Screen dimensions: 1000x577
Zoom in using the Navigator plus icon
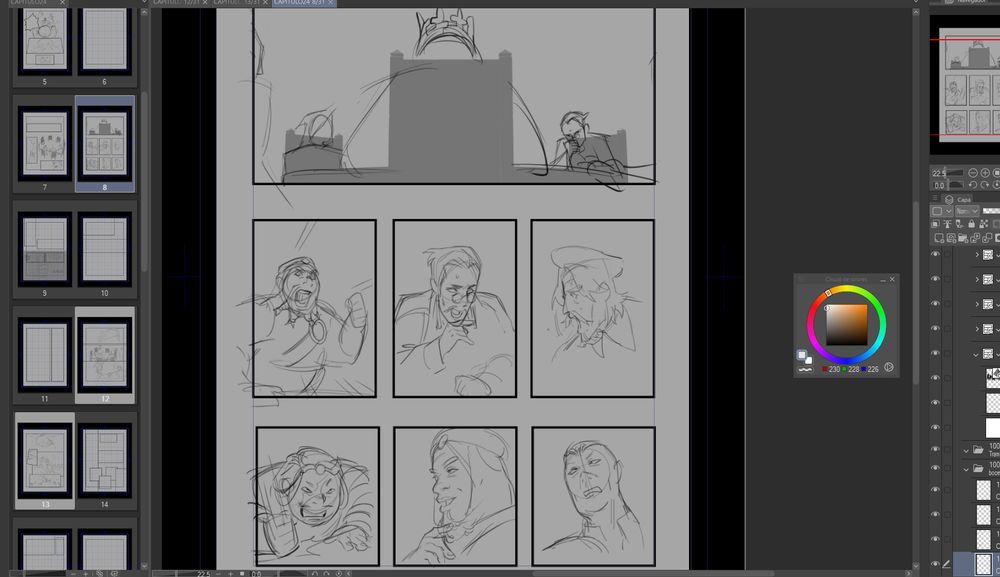click(985, 173)
